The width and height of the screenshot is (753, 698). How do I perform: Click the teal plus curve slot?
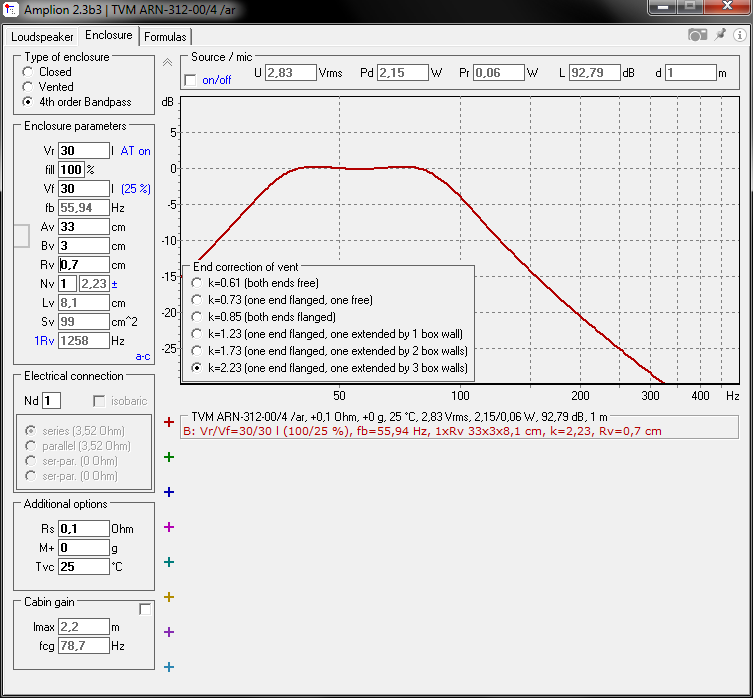point(169,562)
